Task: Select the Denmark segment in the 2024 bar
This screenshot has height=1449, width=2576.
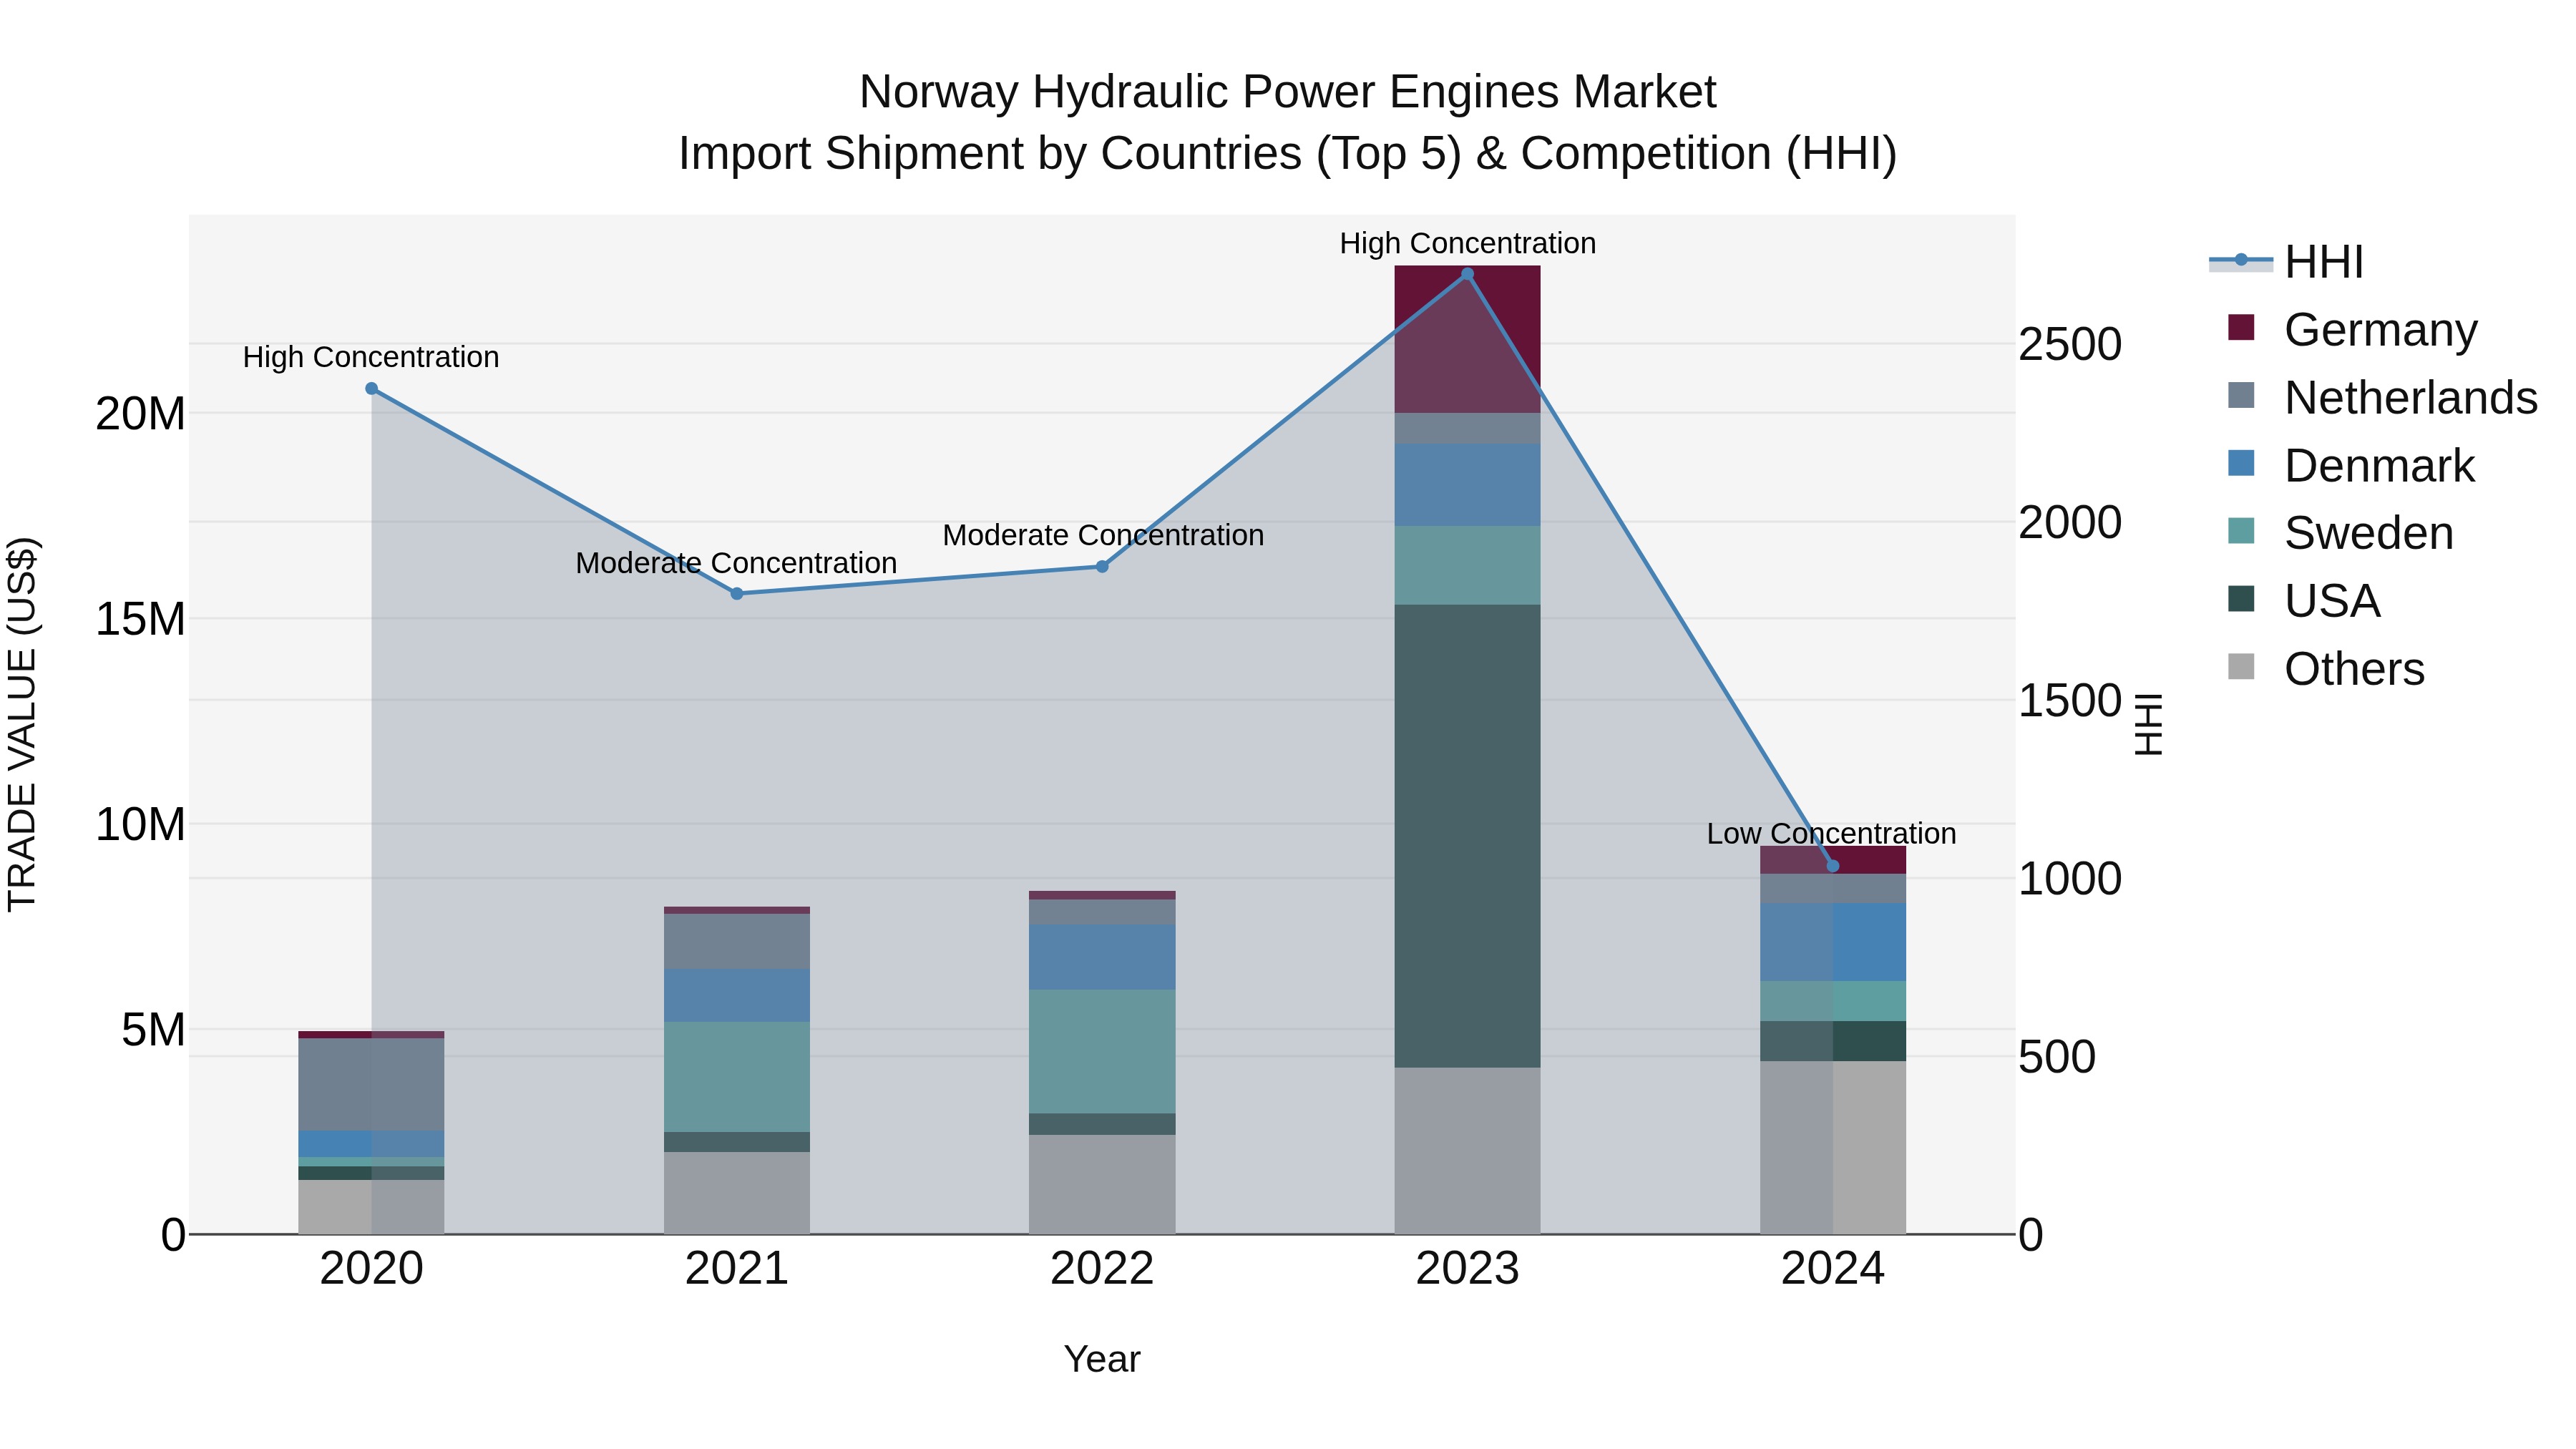Action: point(1833,942)
